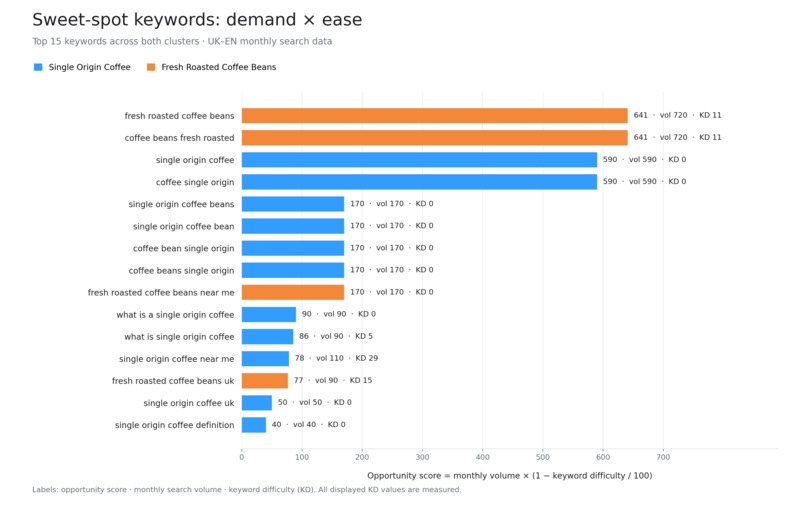Click the orange bar for 'fresh roasted coffee beans near me'

tap(293, 293)
